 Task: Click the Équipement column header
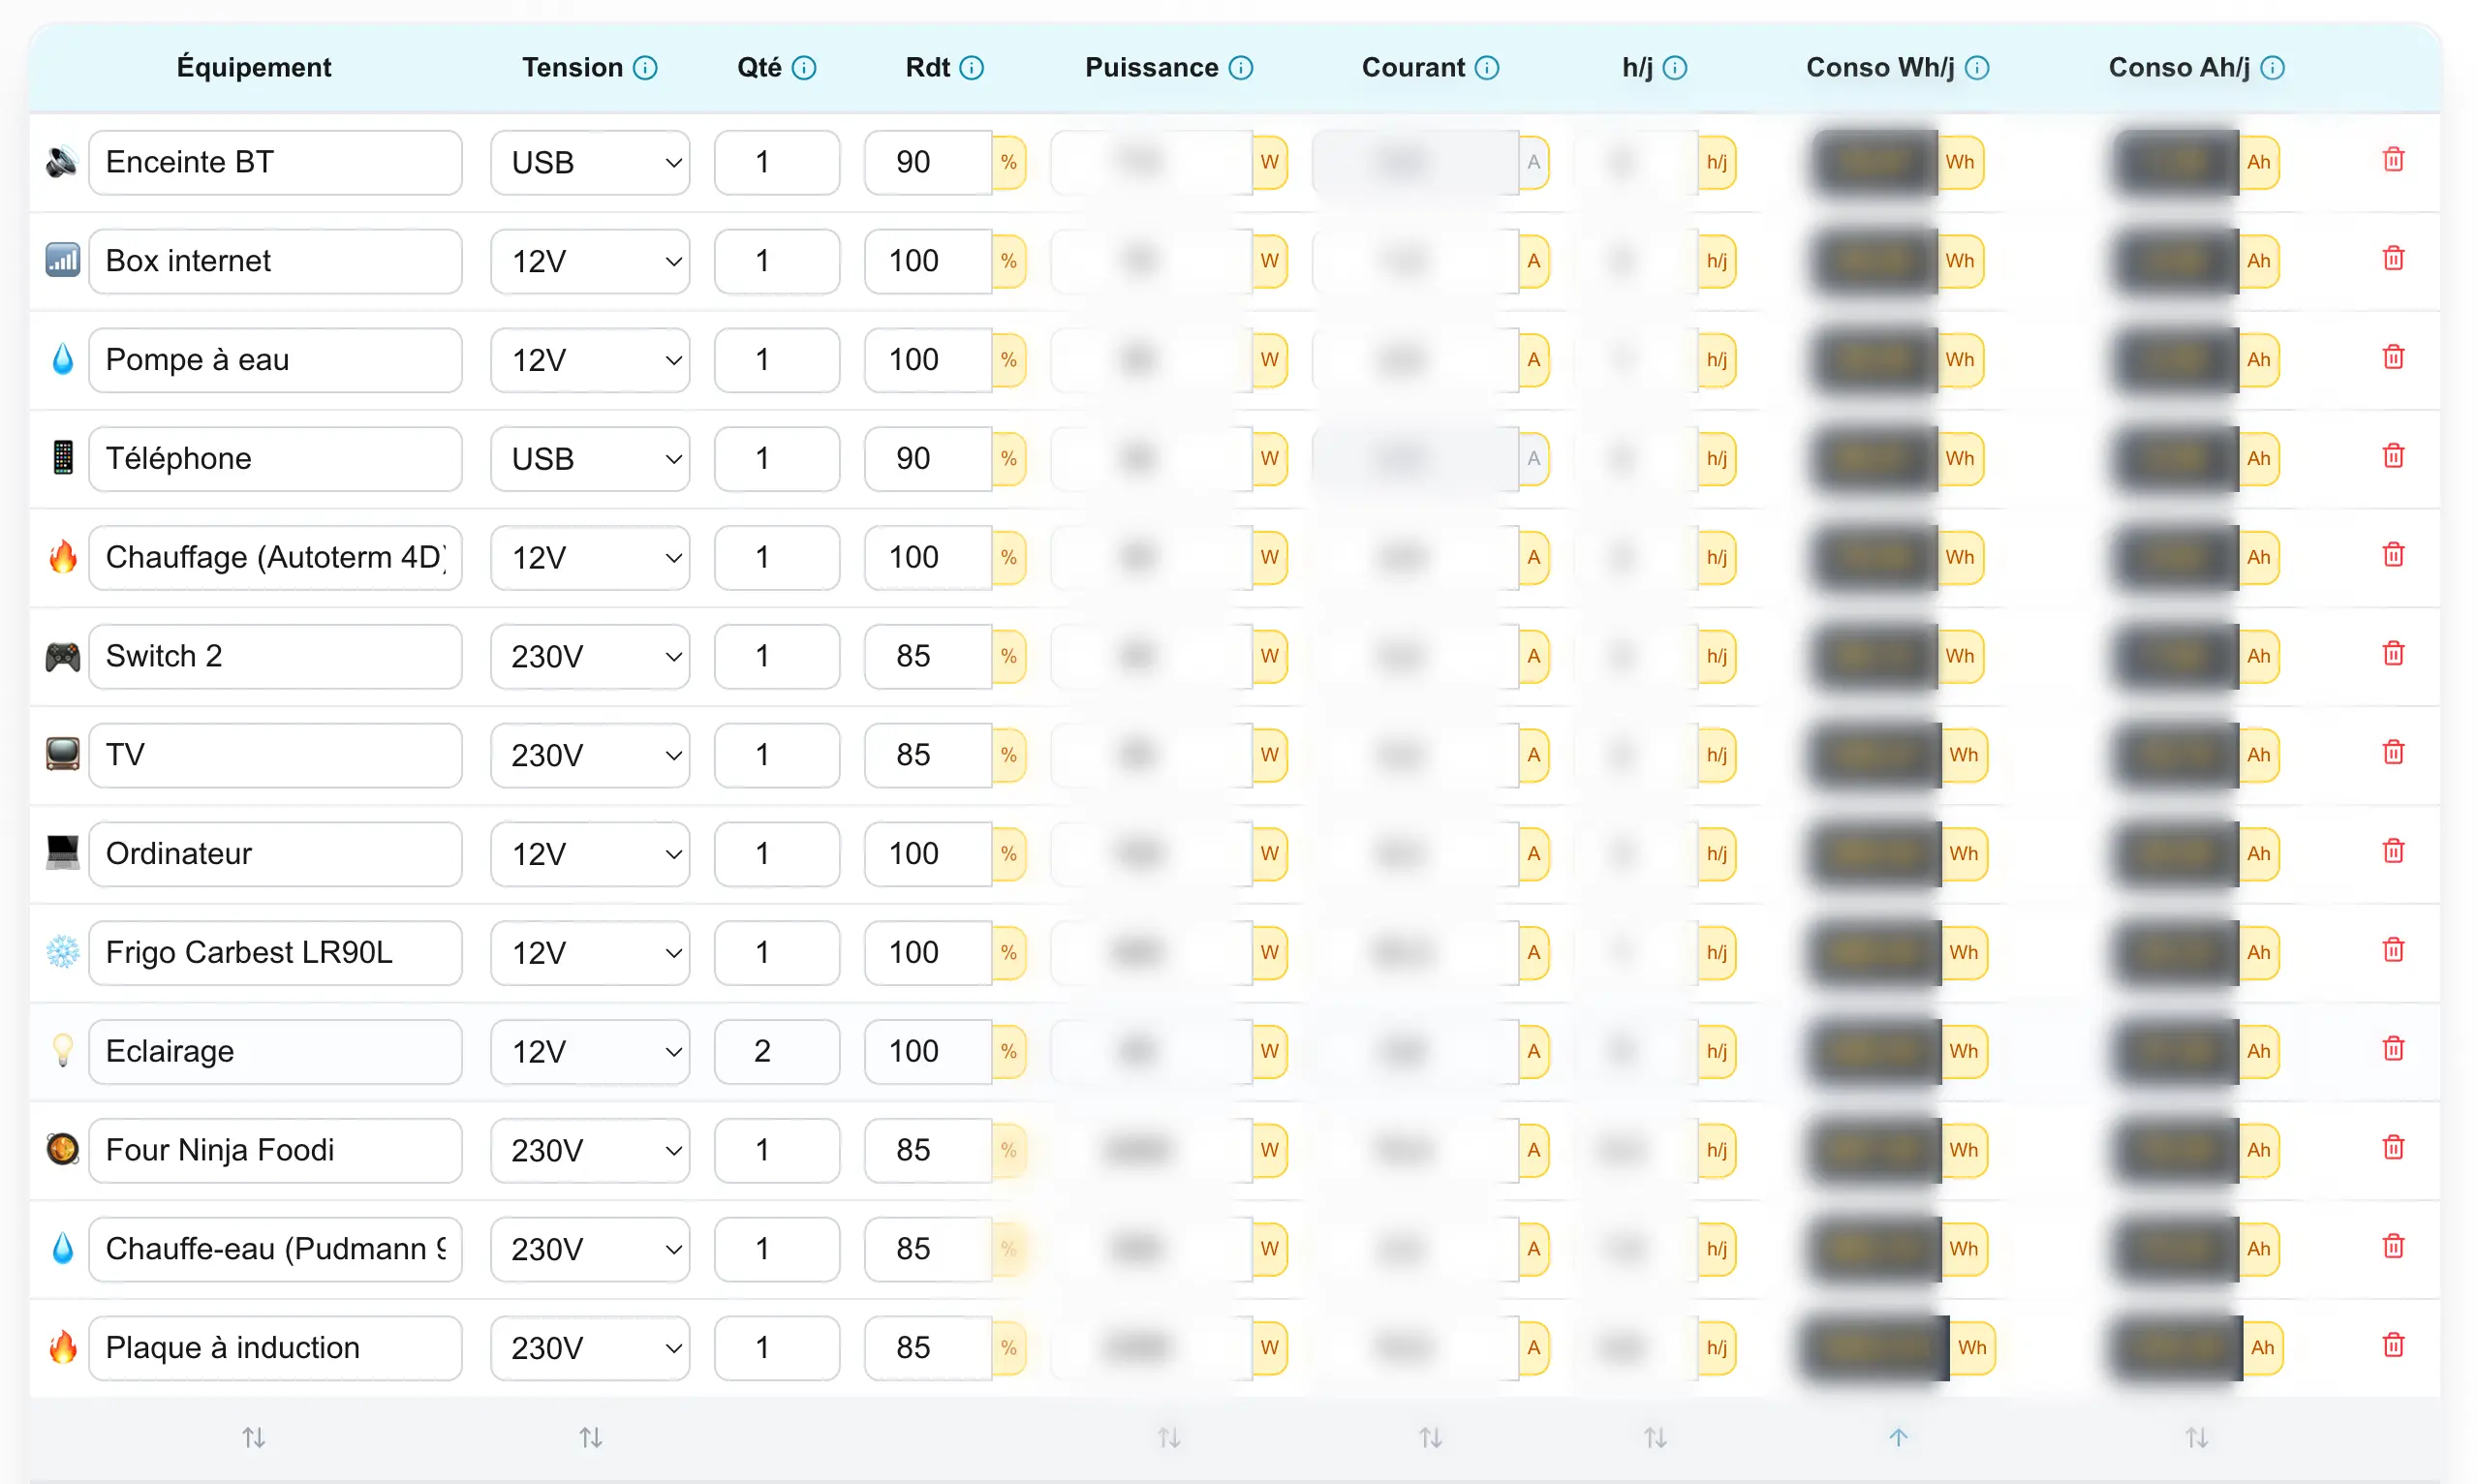(x=254, y=68)
